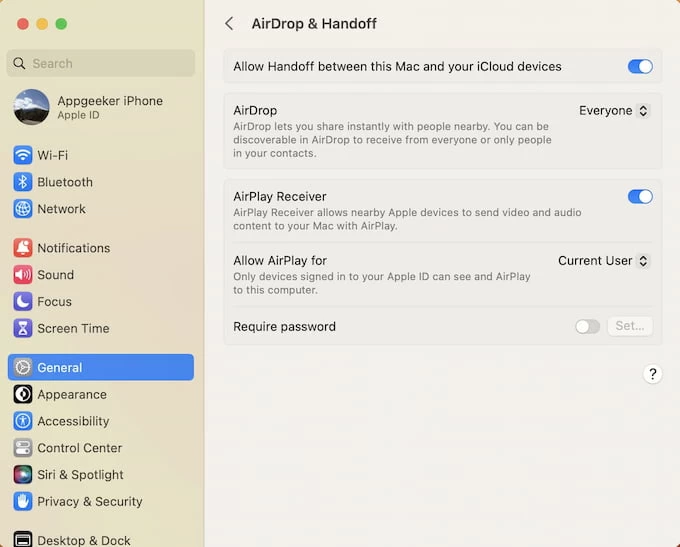This screenshot has height=547, width=680.
Task: Select Notifications in the sidebar
Action: 74,248
